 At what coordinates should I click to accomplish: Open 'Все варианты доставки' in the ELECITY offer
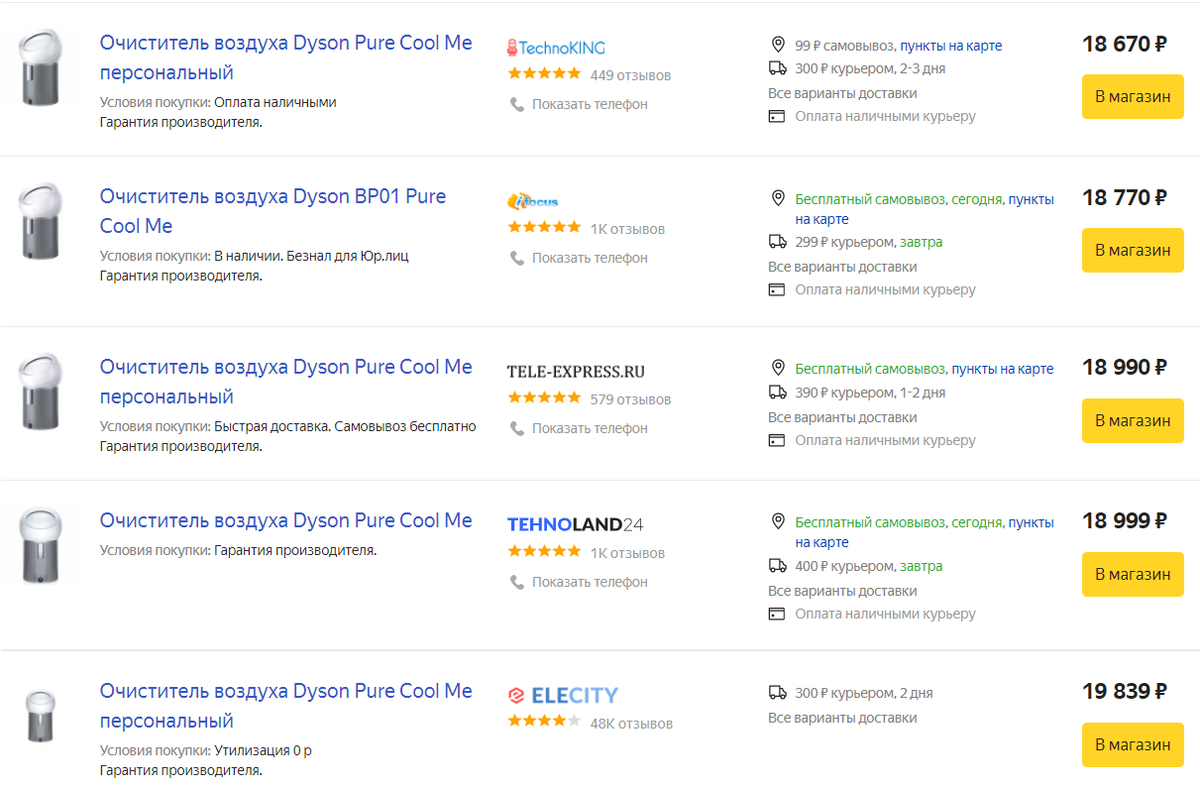click(842, 717)
